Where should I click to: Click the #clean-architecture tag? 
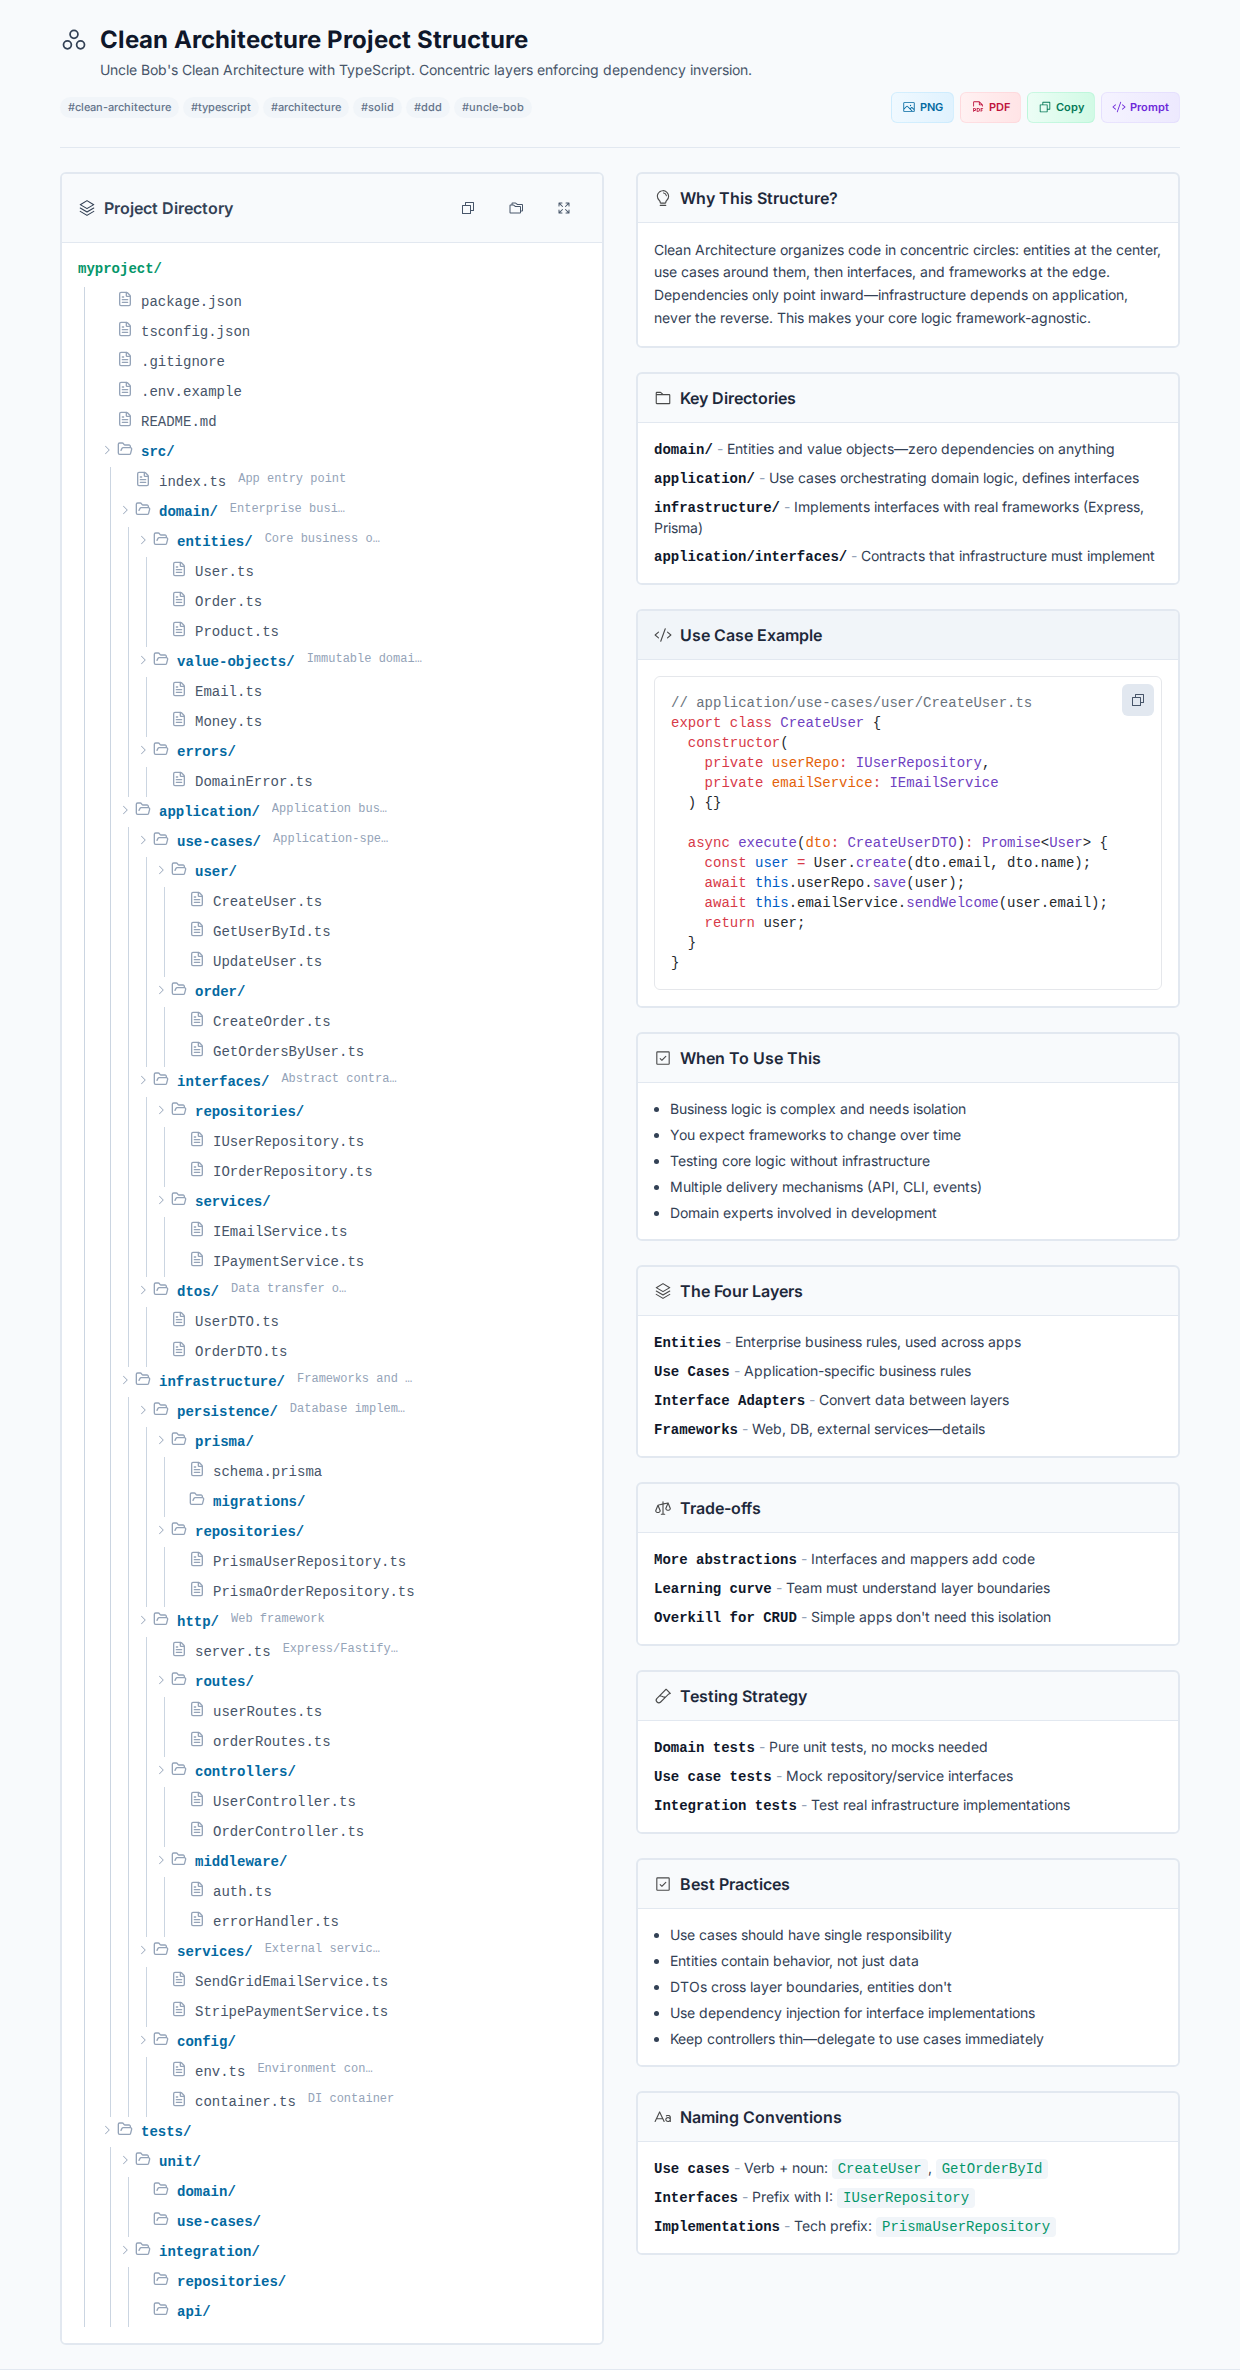tap(119, 107)
